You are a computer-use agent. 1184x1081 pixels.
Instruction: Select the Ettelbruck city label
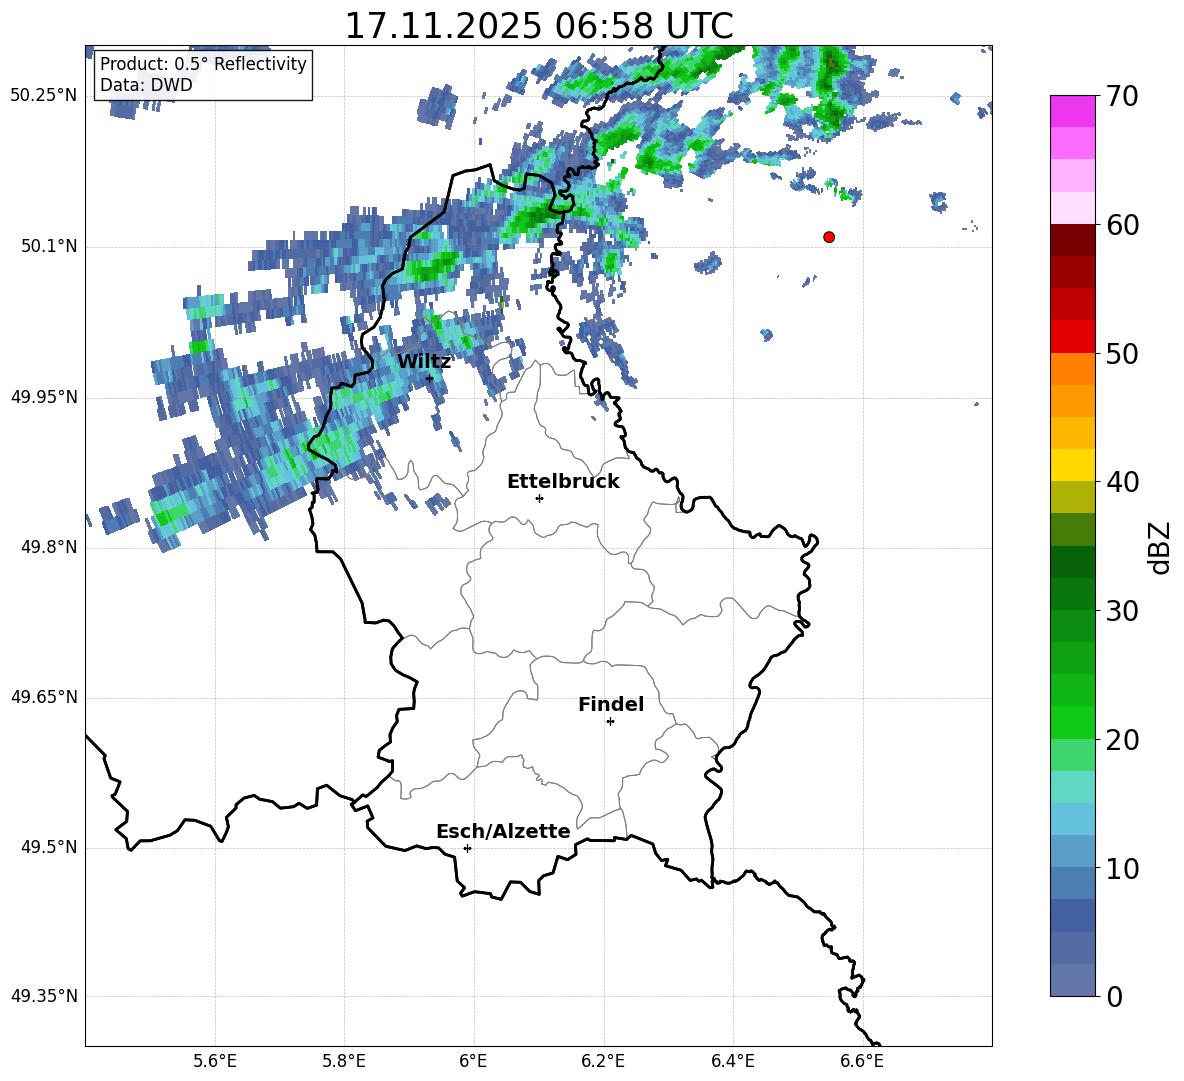pyautogui.click(x=563, y=482)
